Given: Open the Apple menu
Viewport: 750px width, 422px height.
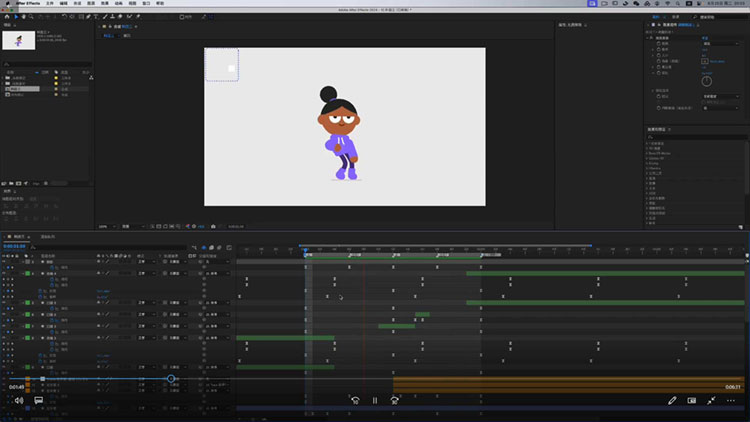Looking at the screenshot, I should pyautogui.click(x=5, y=4).
